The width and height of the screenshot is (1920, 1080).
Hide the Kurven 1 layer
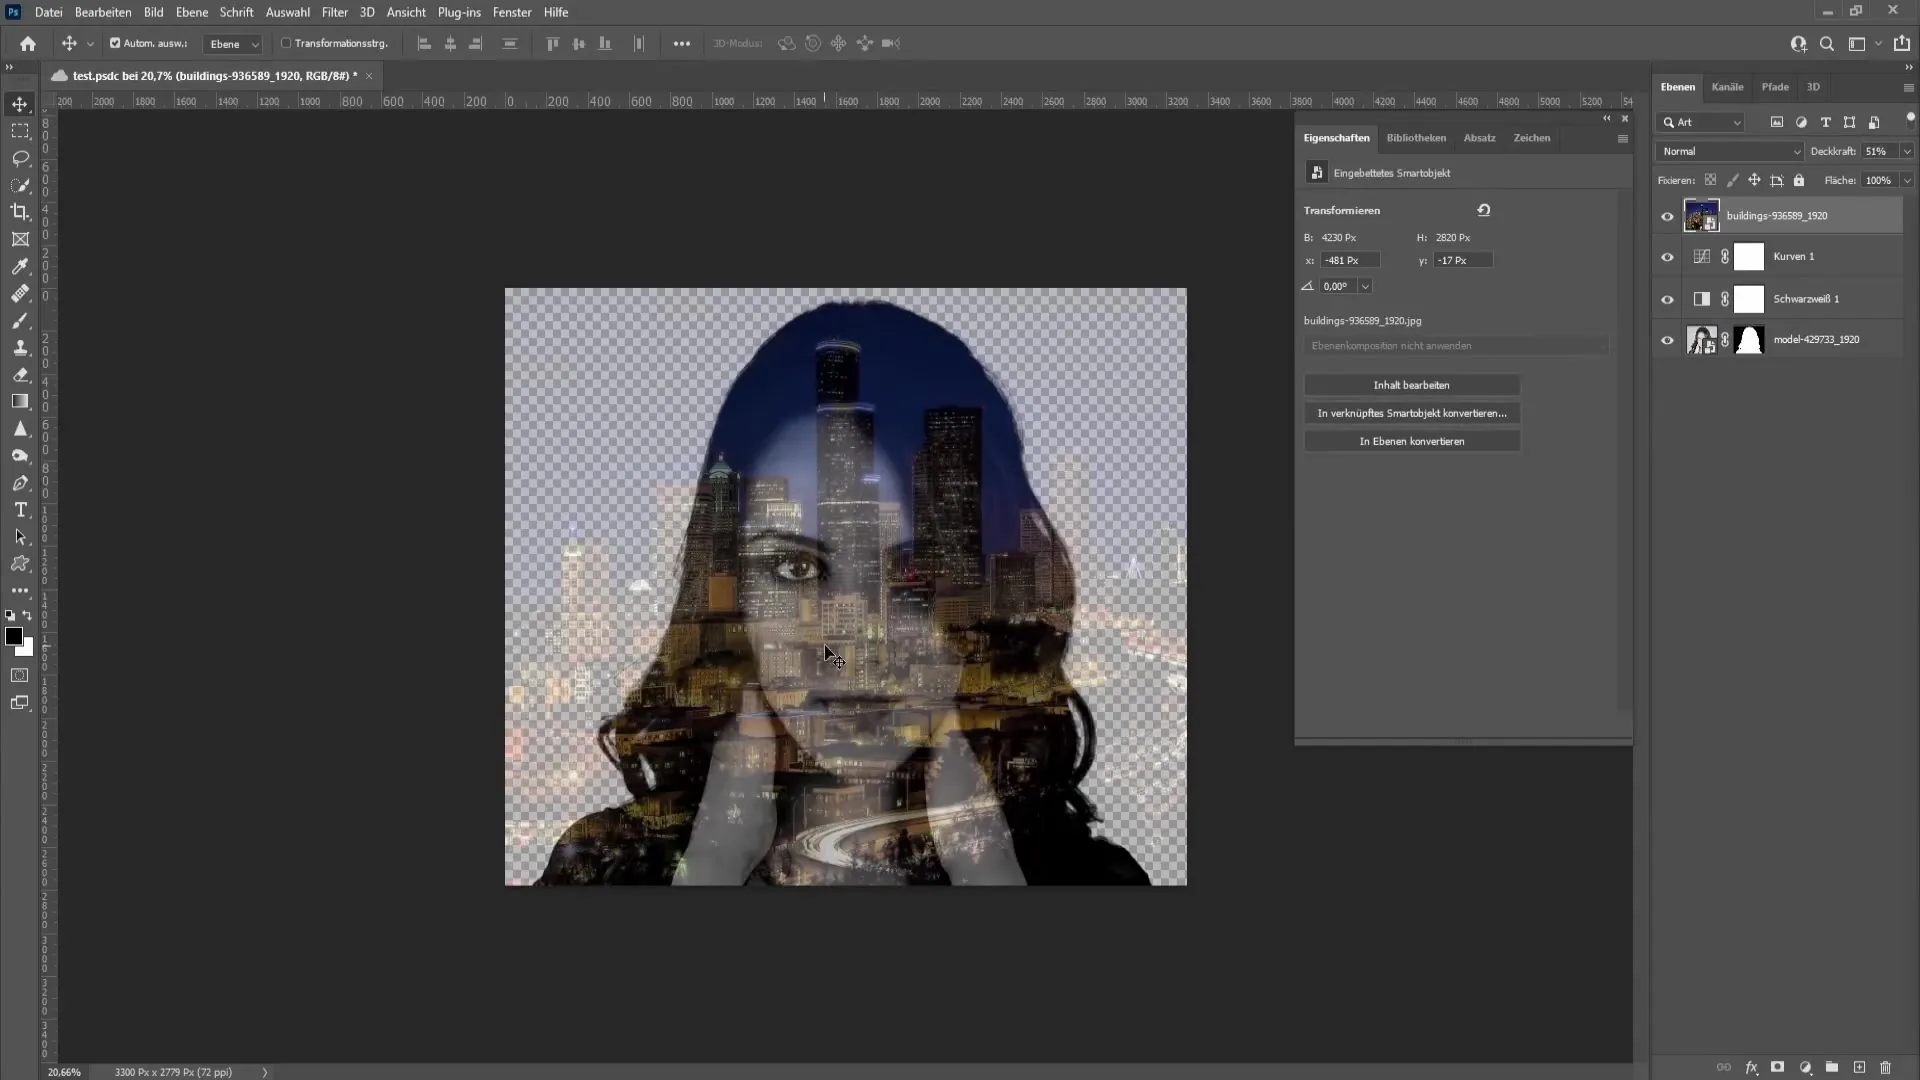tap(1667, 257)
